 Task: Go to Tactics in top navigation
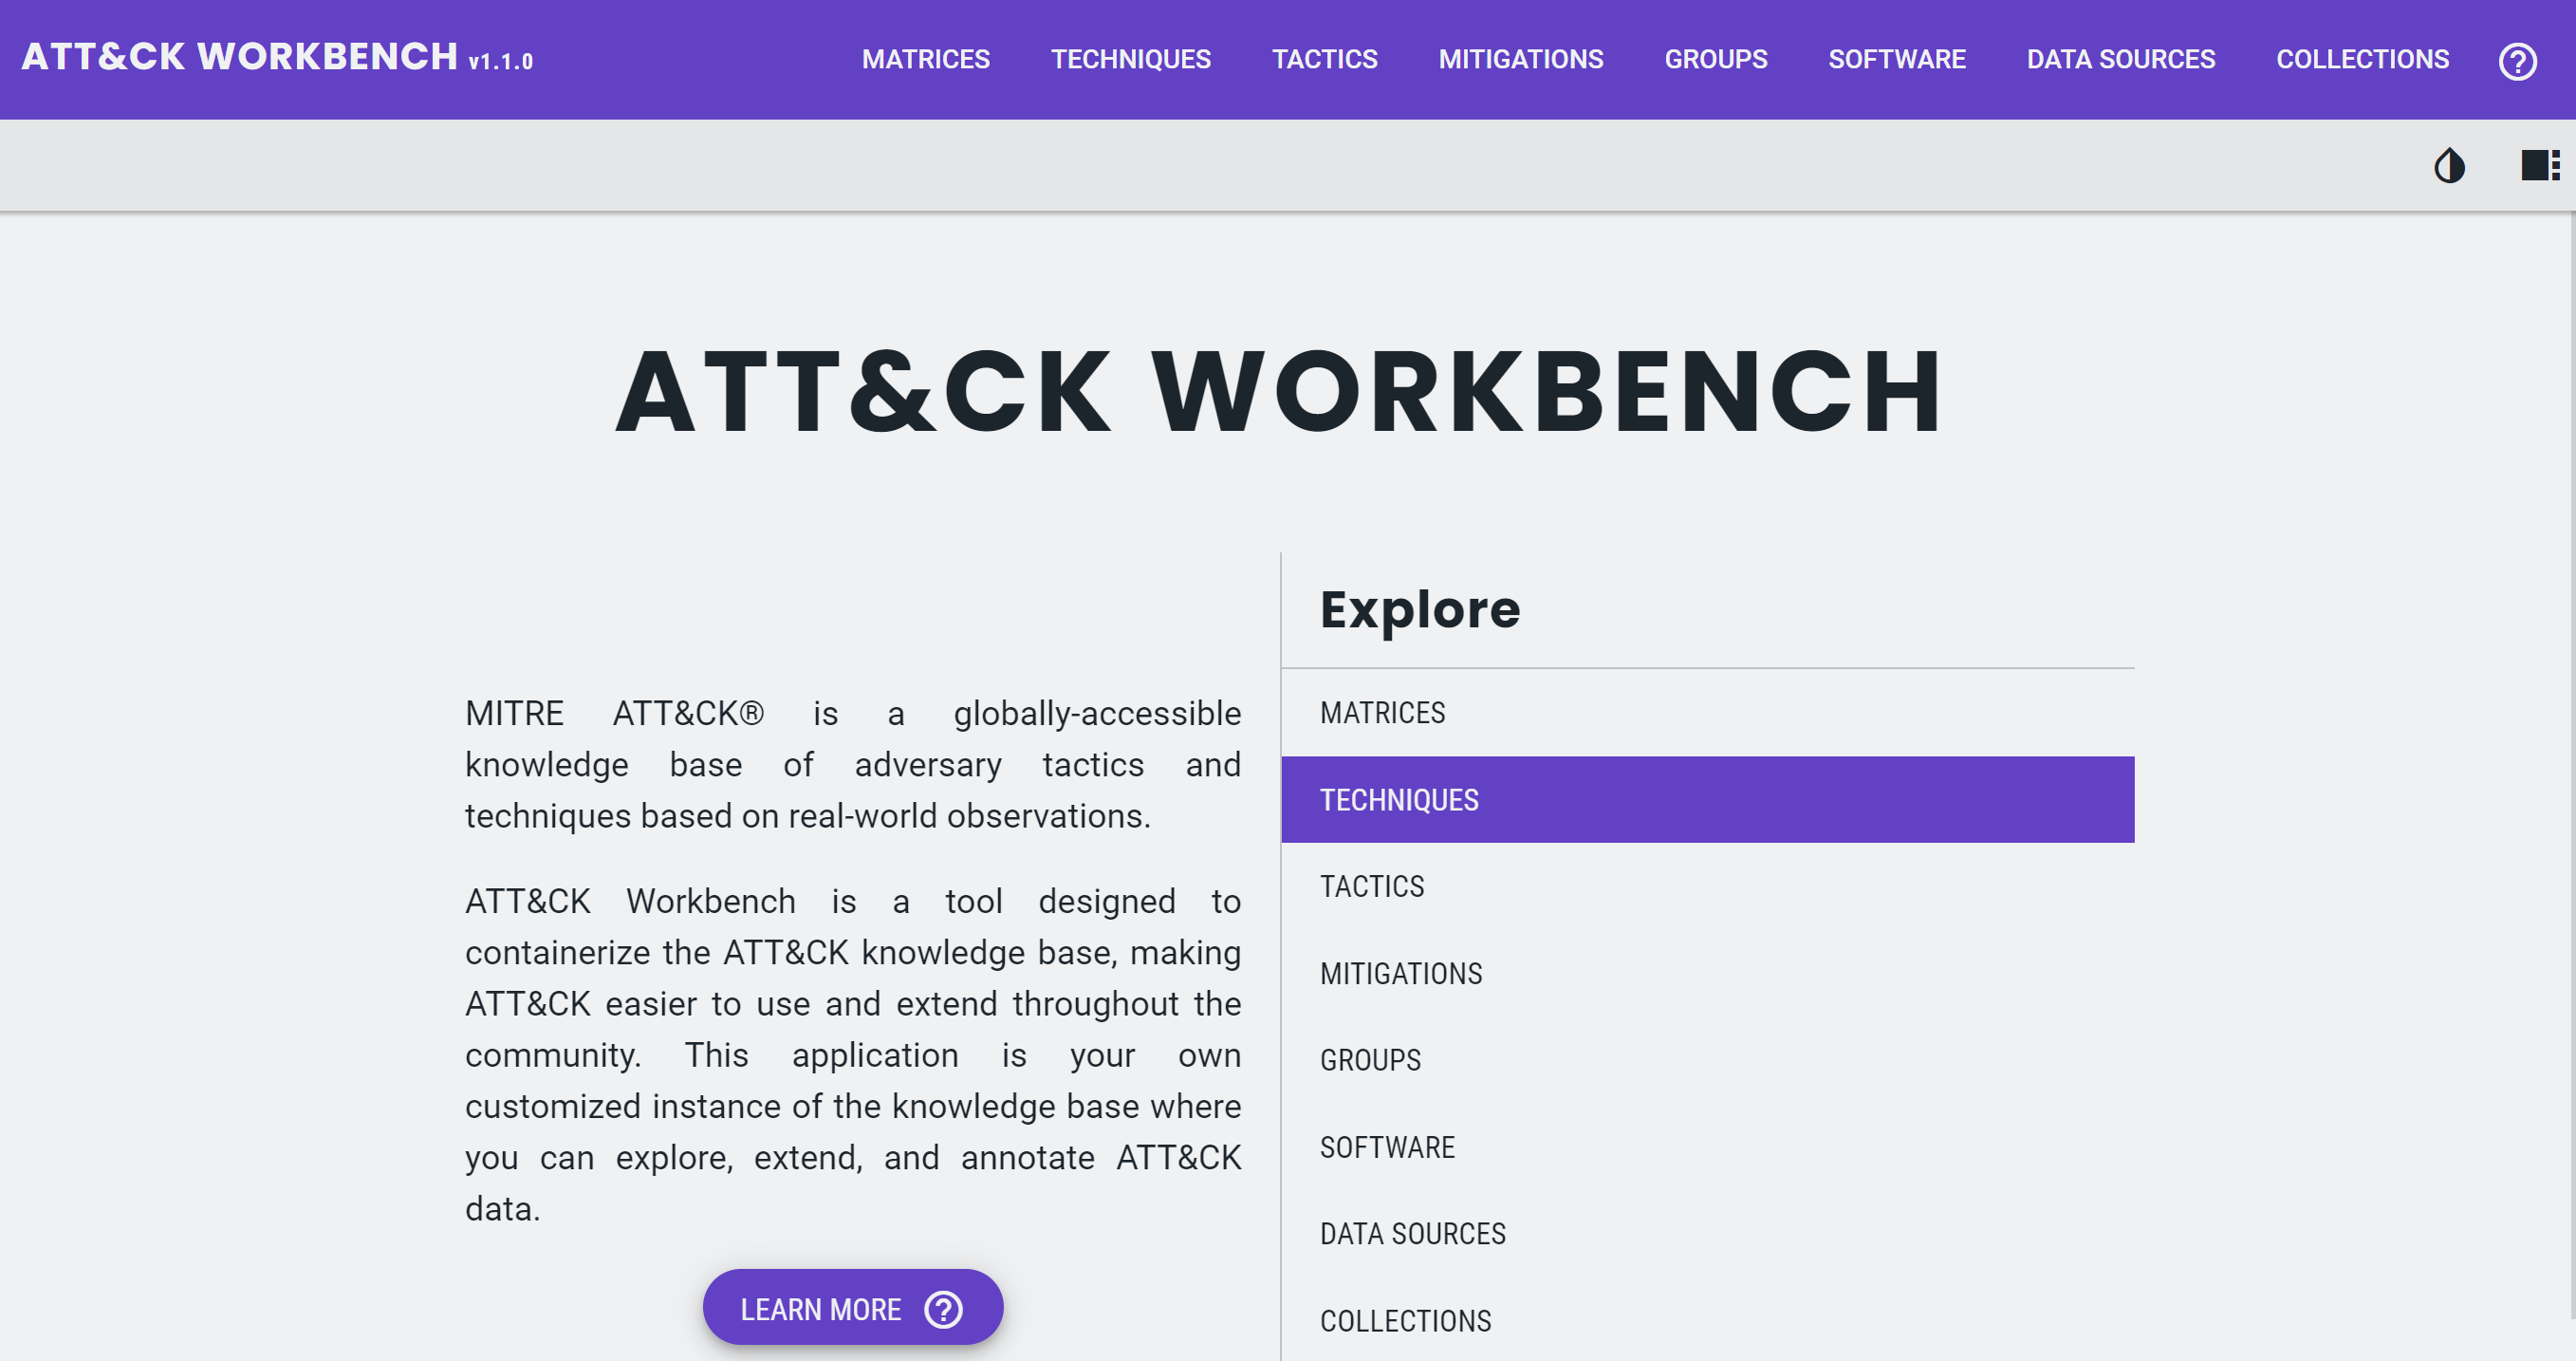coord(1324,59)
